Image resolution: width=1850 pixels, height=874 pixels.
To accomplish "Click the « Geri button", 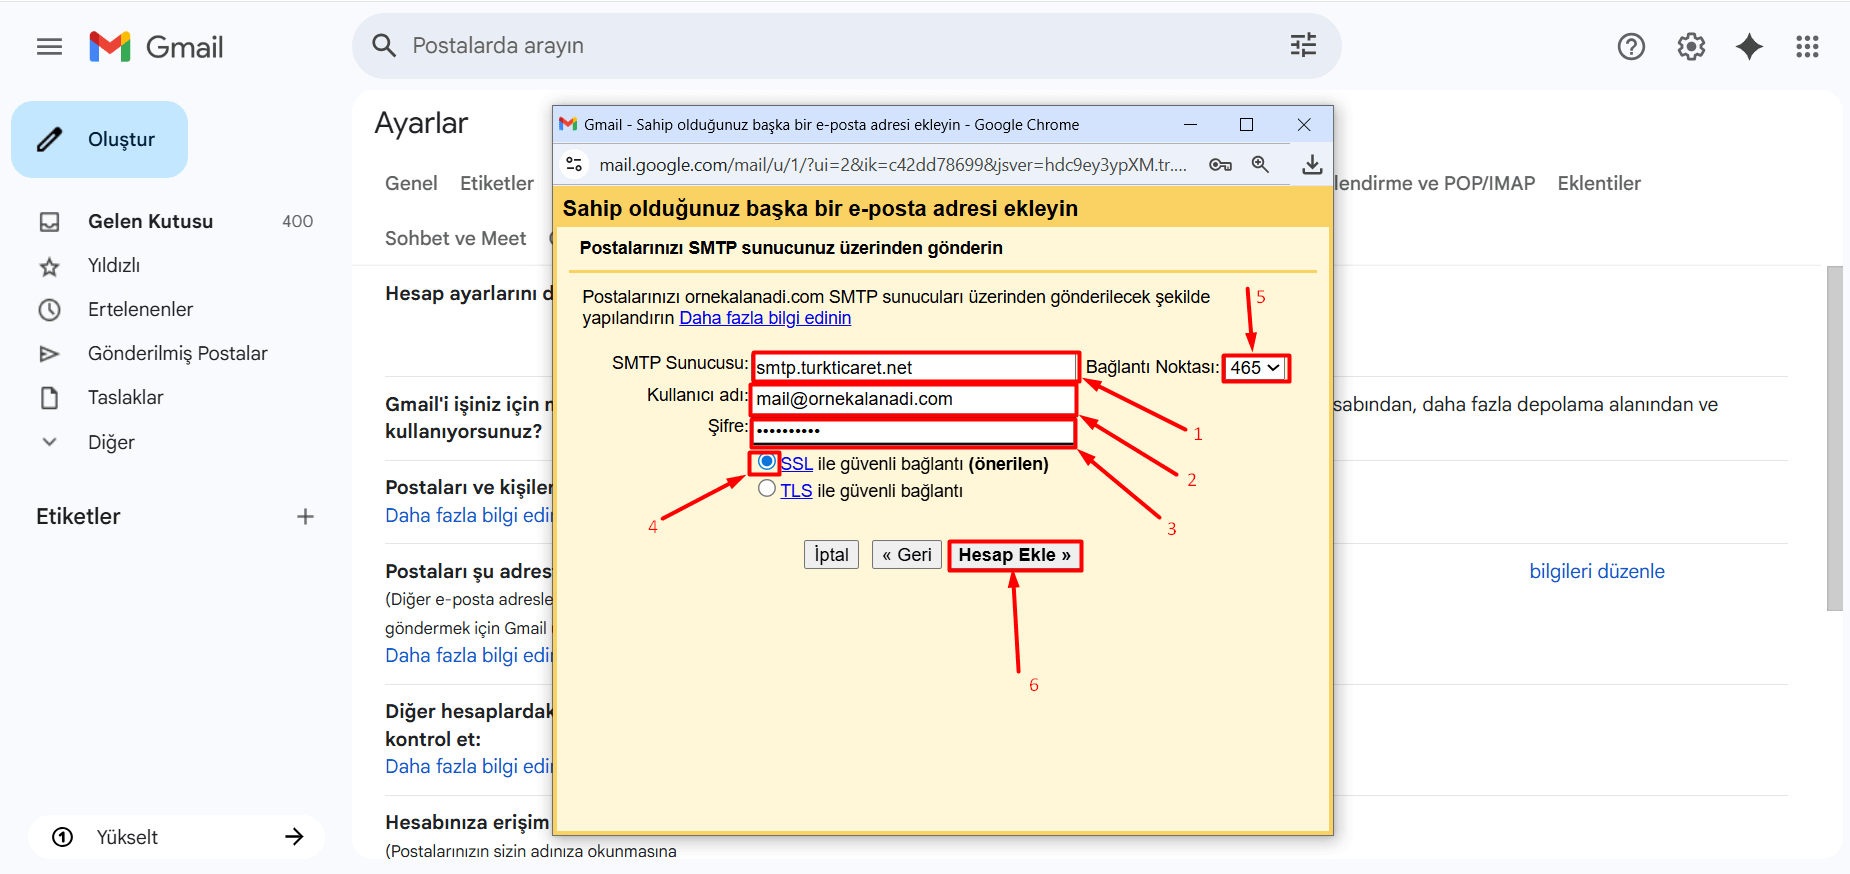I will tap(906, 555).
